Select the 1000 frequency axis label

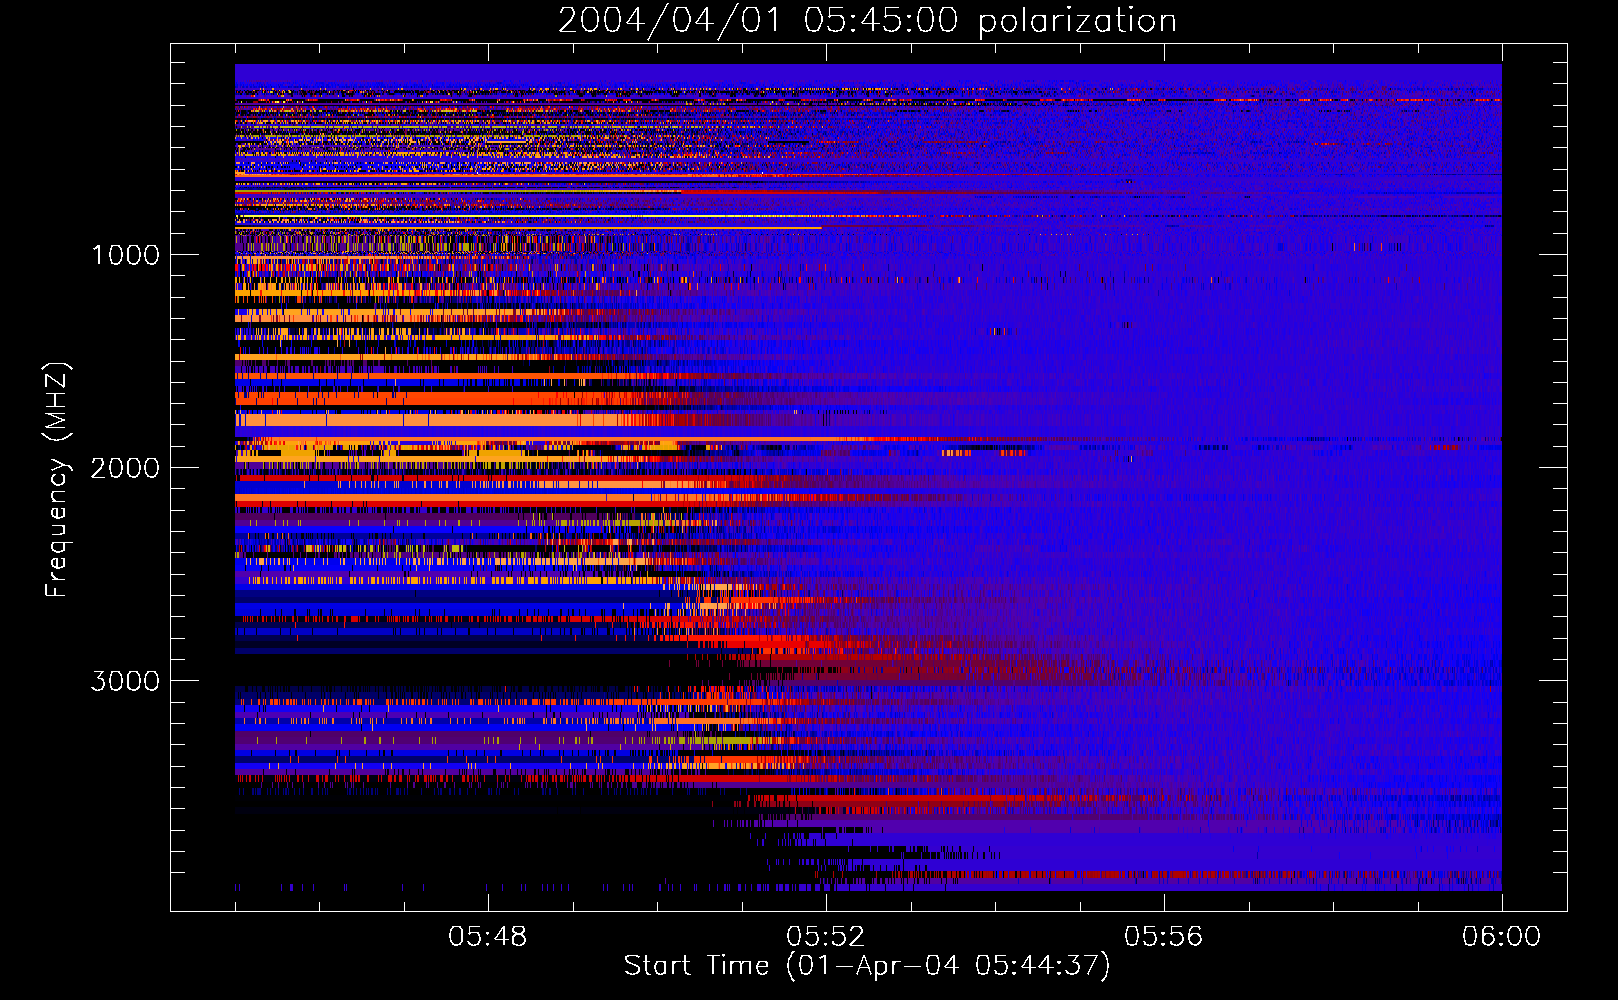125,255
